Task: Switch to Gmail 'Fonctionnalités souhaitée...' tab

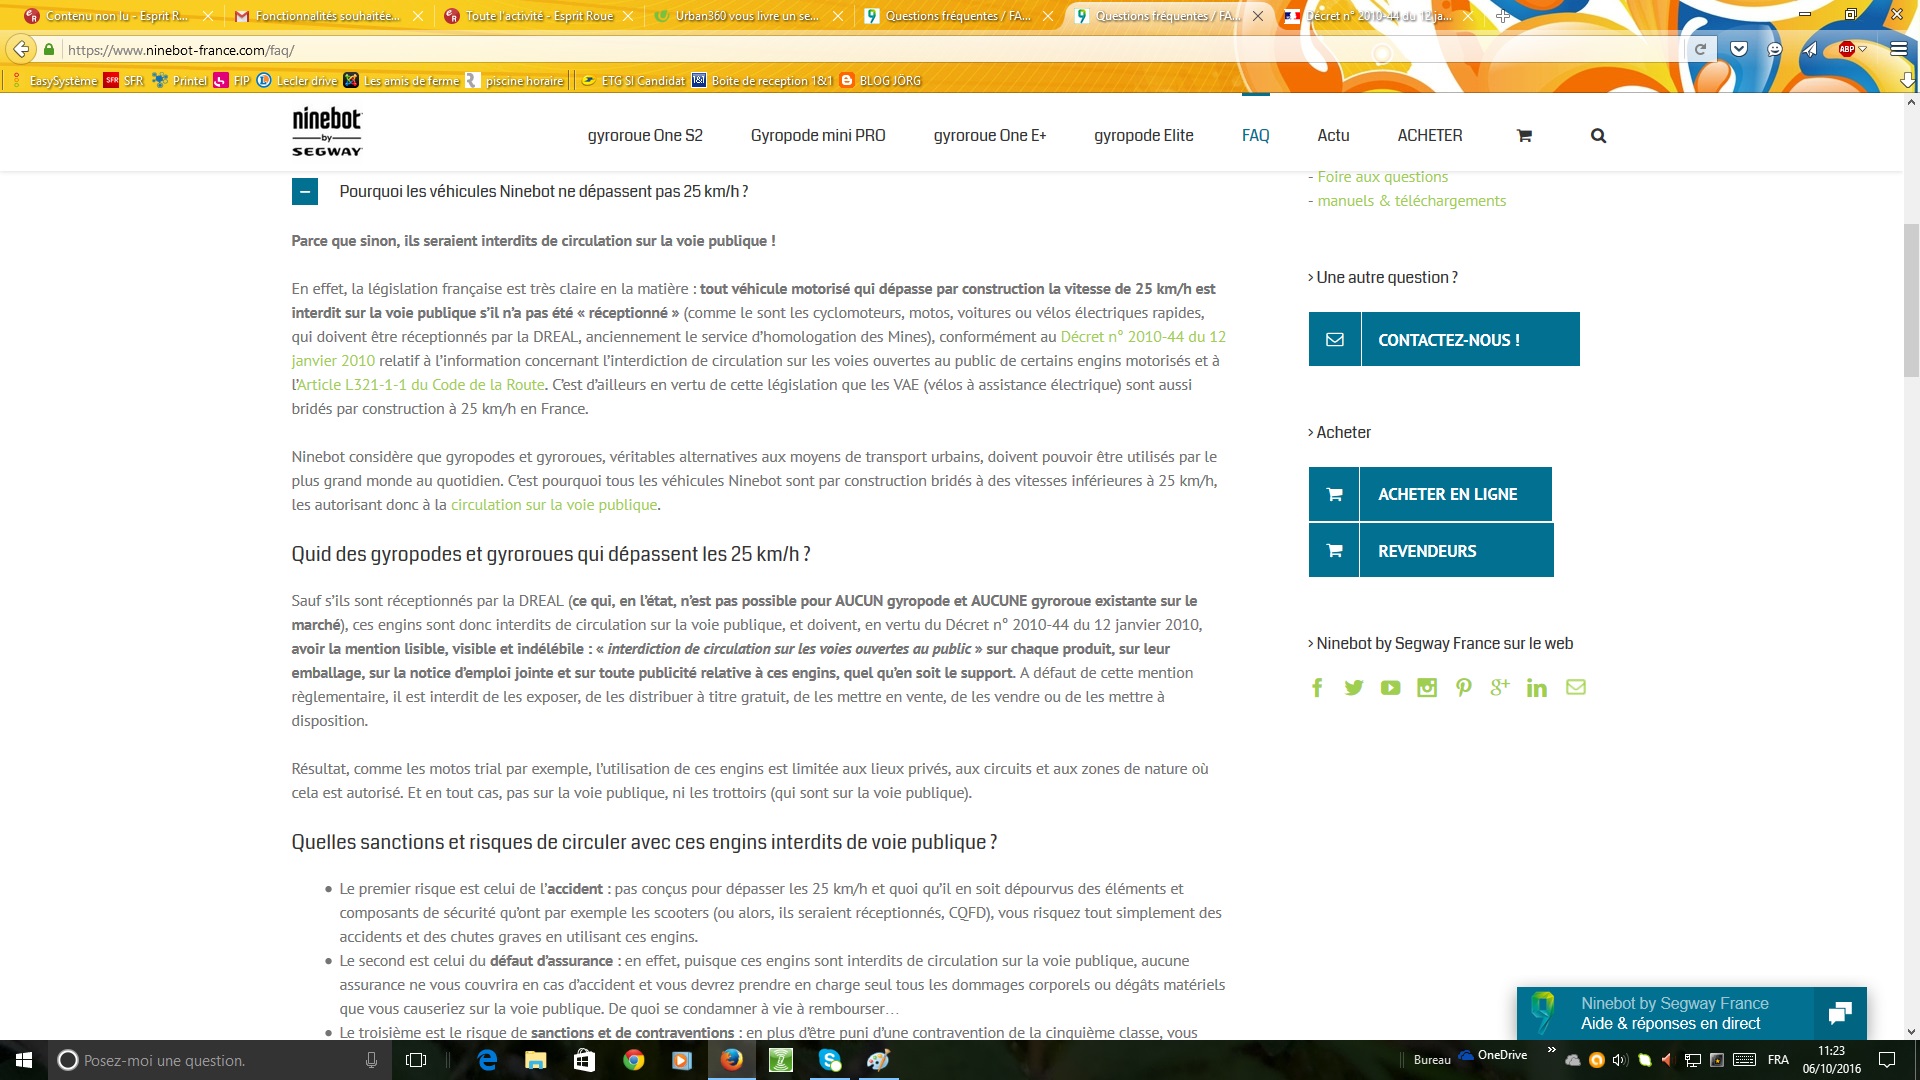Action: click(327, 16)
